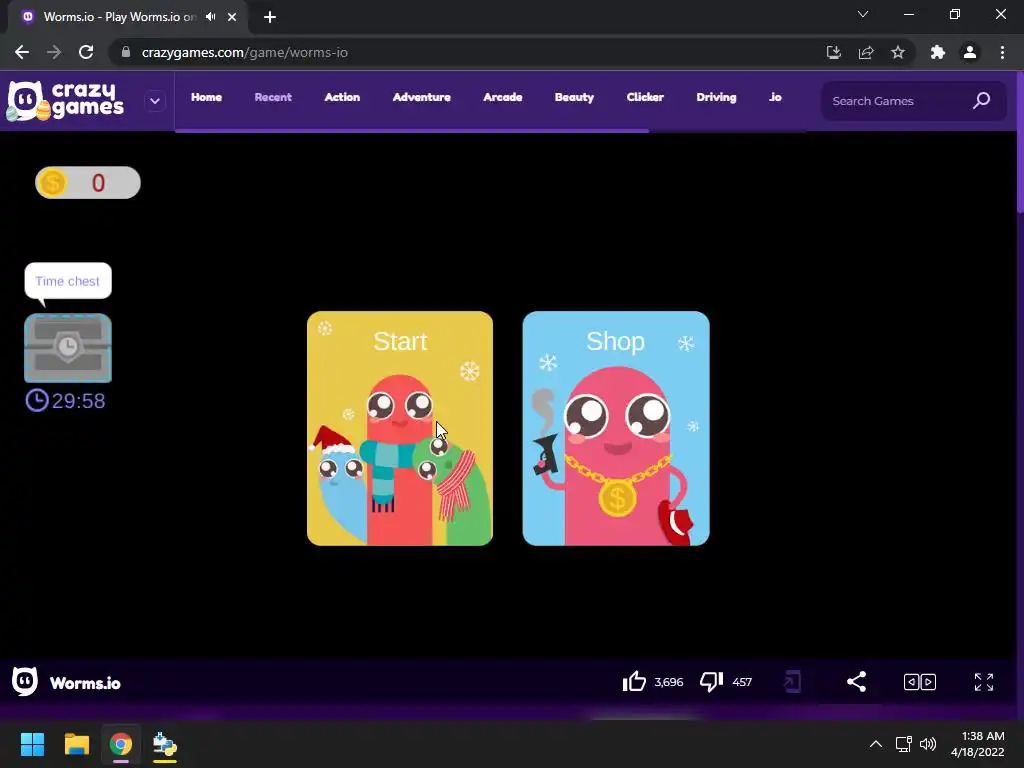The image size is (1024, 768).
Task: Browse the Beauty category
Action: coord(574,97)
